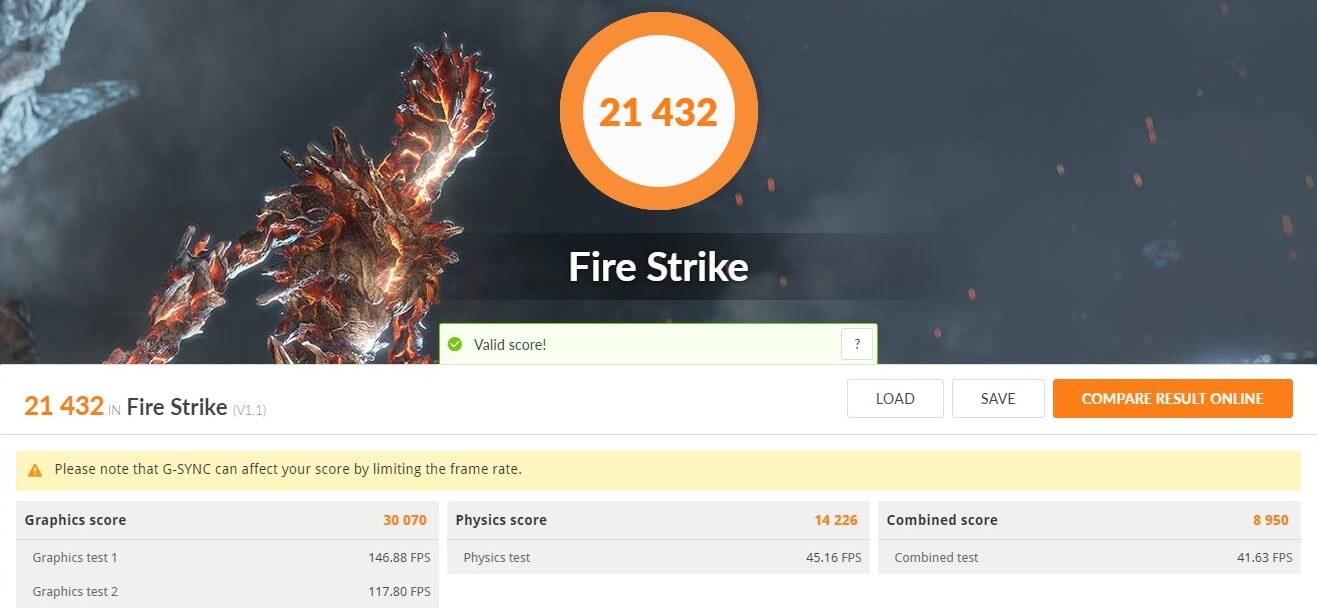This screenshot has height=616, width=1317.
Task: Open the question mark help button
Action: point(857,344)
